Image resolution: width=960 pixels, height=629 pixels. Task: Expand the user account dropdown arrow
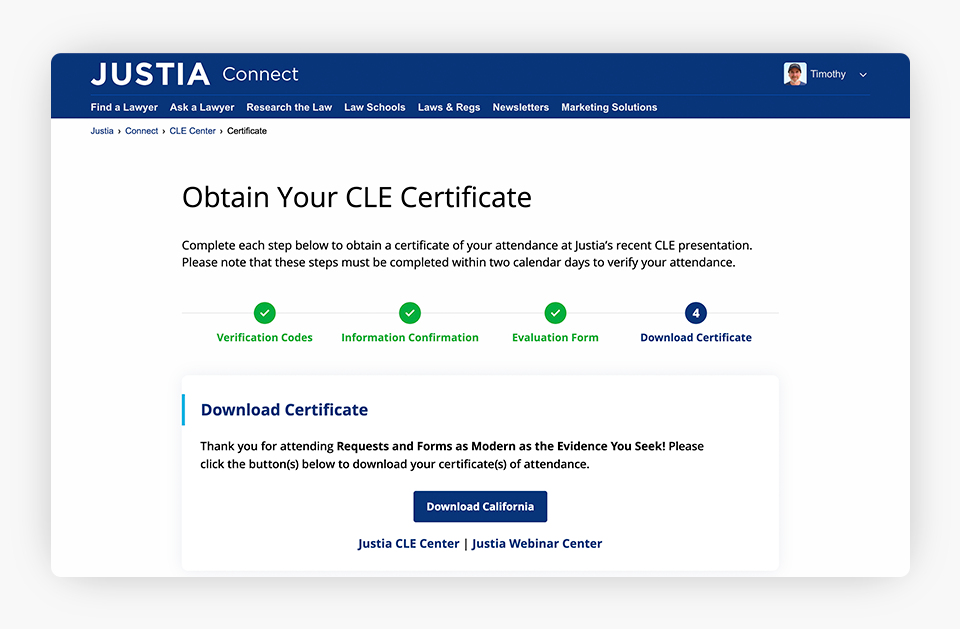(863, 75)
